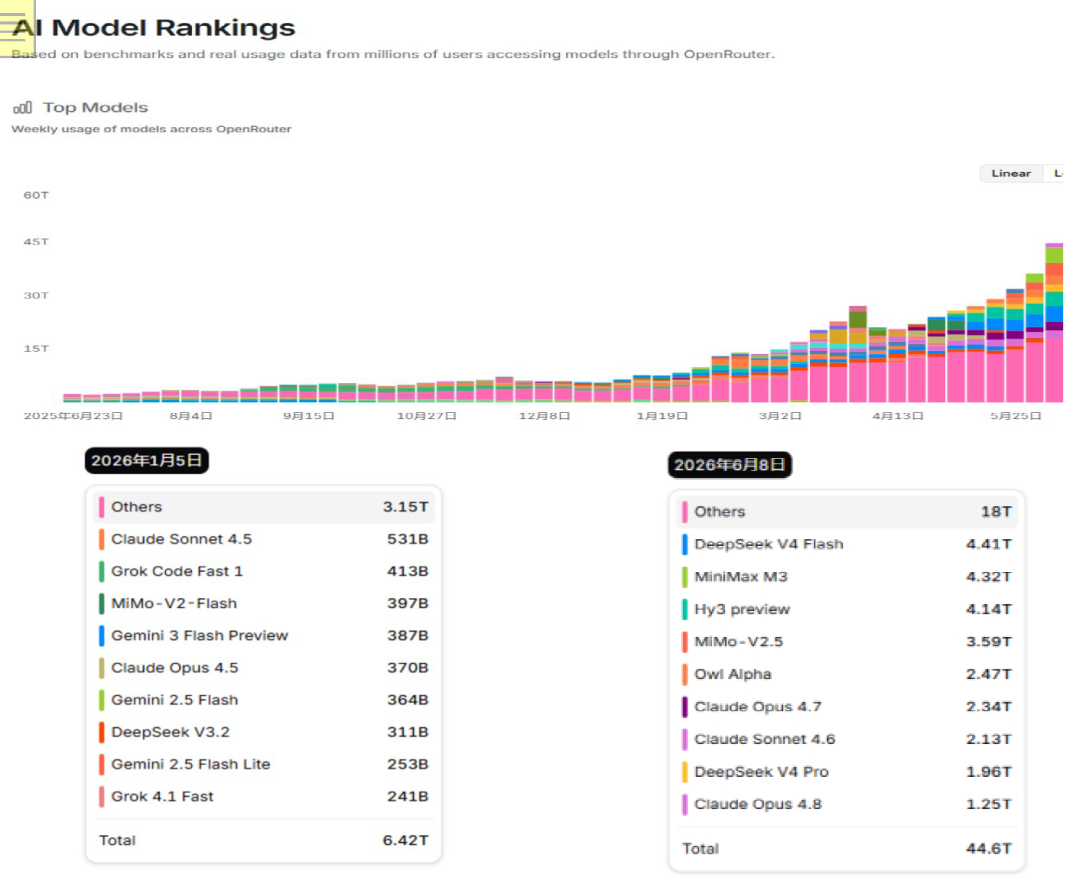Click the AI Model Rankings heading
Screen dimensions: 1080x884
(154, 28)
